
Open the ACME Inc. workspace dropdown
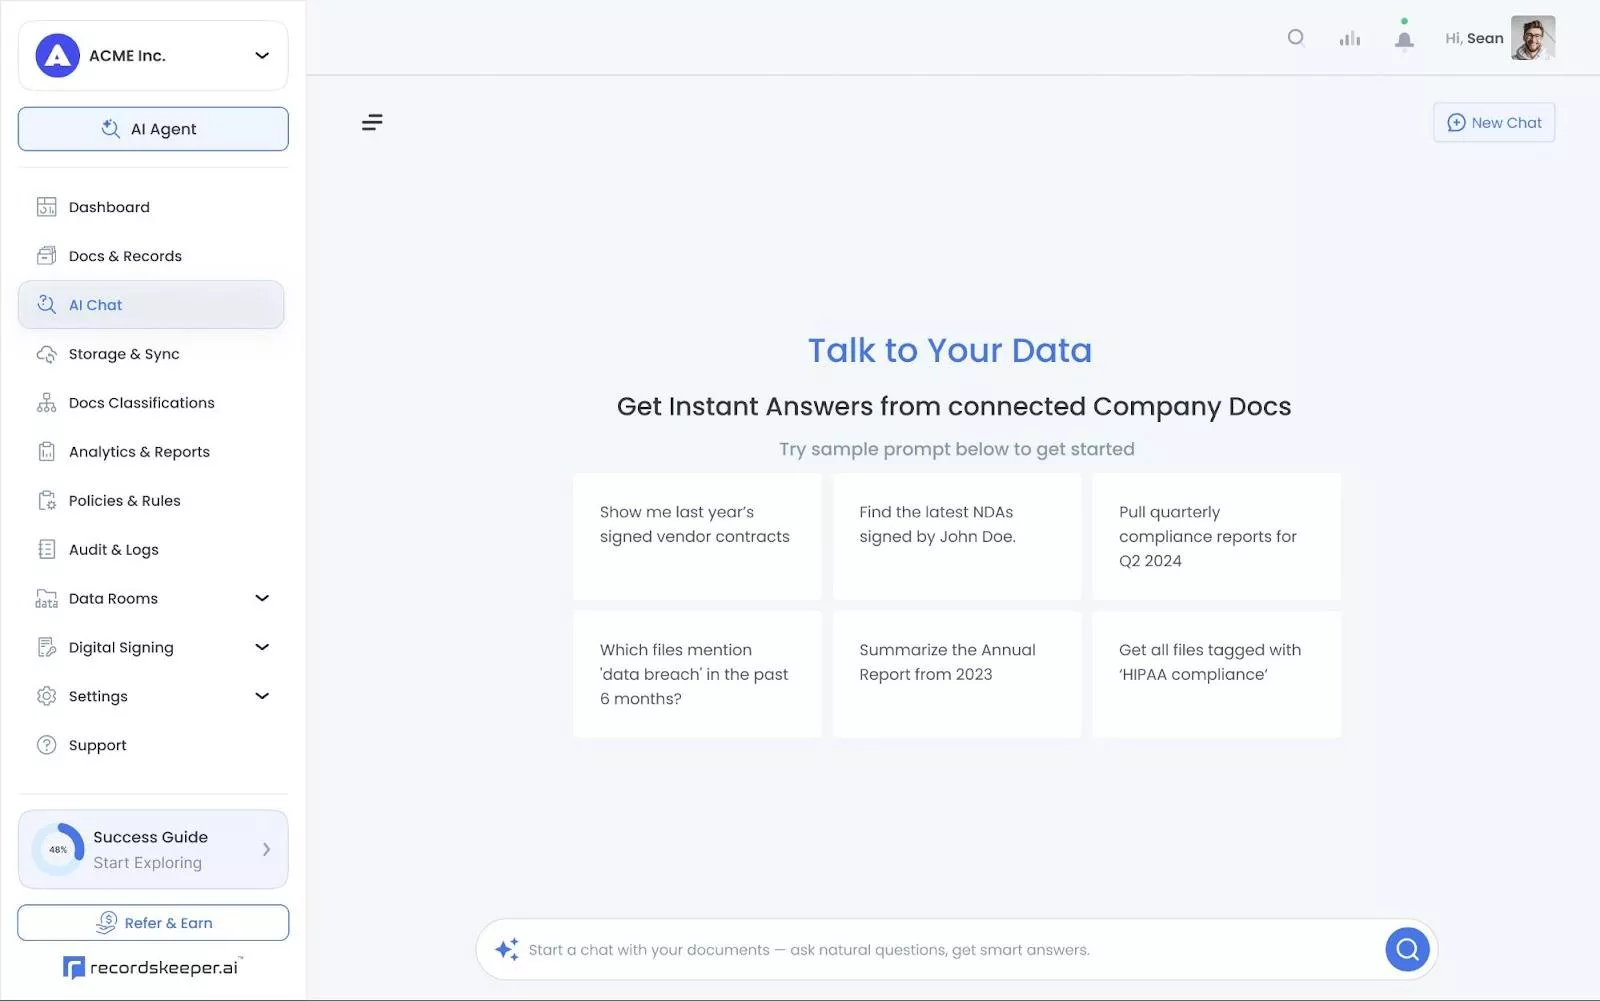pos(262,56)
